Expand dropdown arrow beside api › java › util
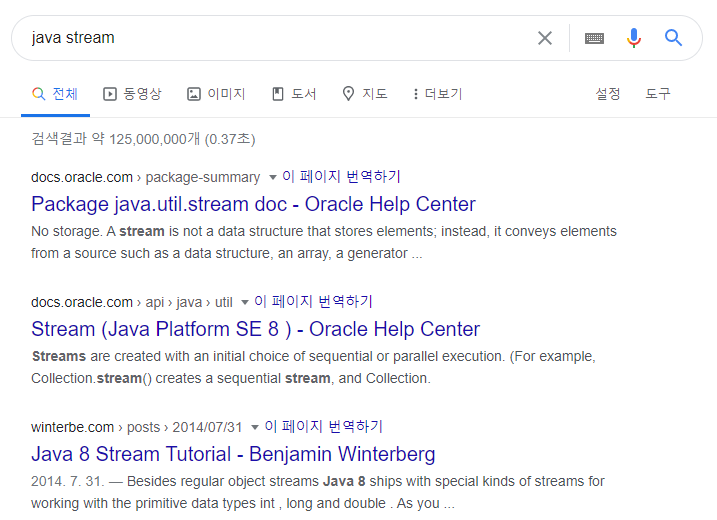 tap(245, 302)
